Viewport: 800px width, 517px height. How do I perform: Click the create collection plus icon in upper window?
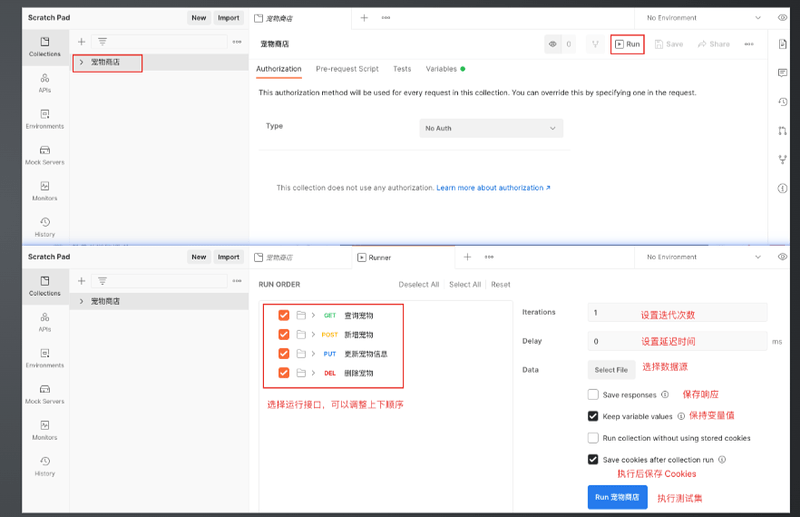pos(81,42)
